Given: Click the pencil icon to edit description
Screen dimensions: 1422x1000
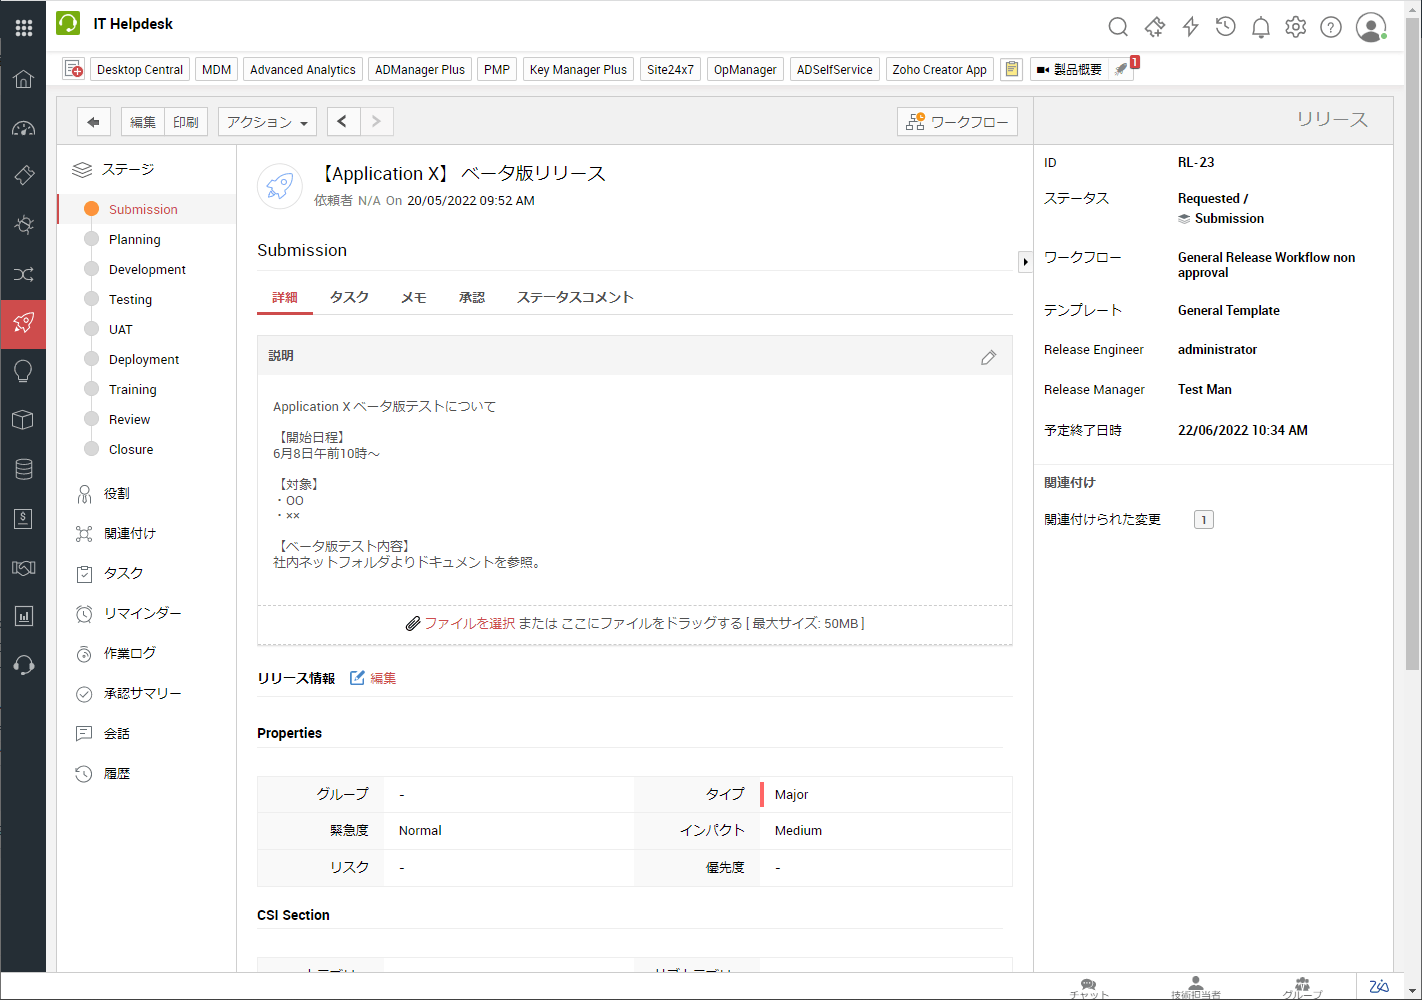Looking at the screenshot, I should (988, 357).
